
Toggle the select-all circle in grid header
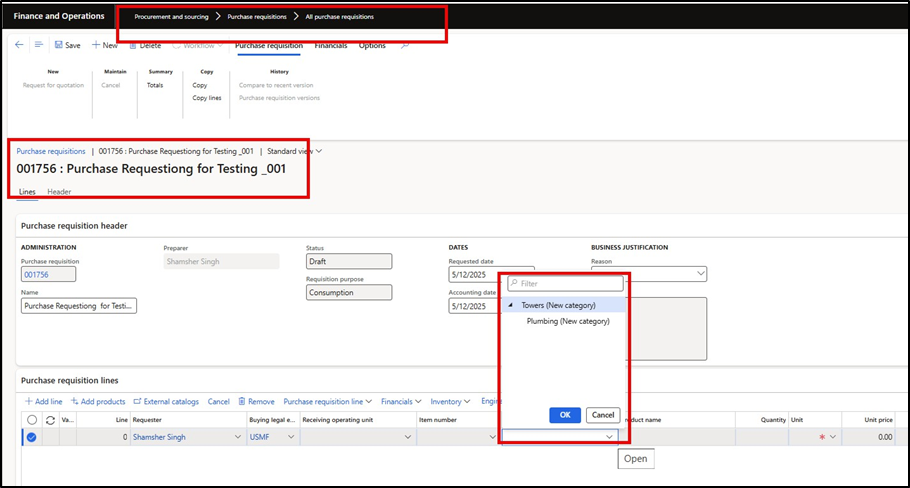[32, 420]
